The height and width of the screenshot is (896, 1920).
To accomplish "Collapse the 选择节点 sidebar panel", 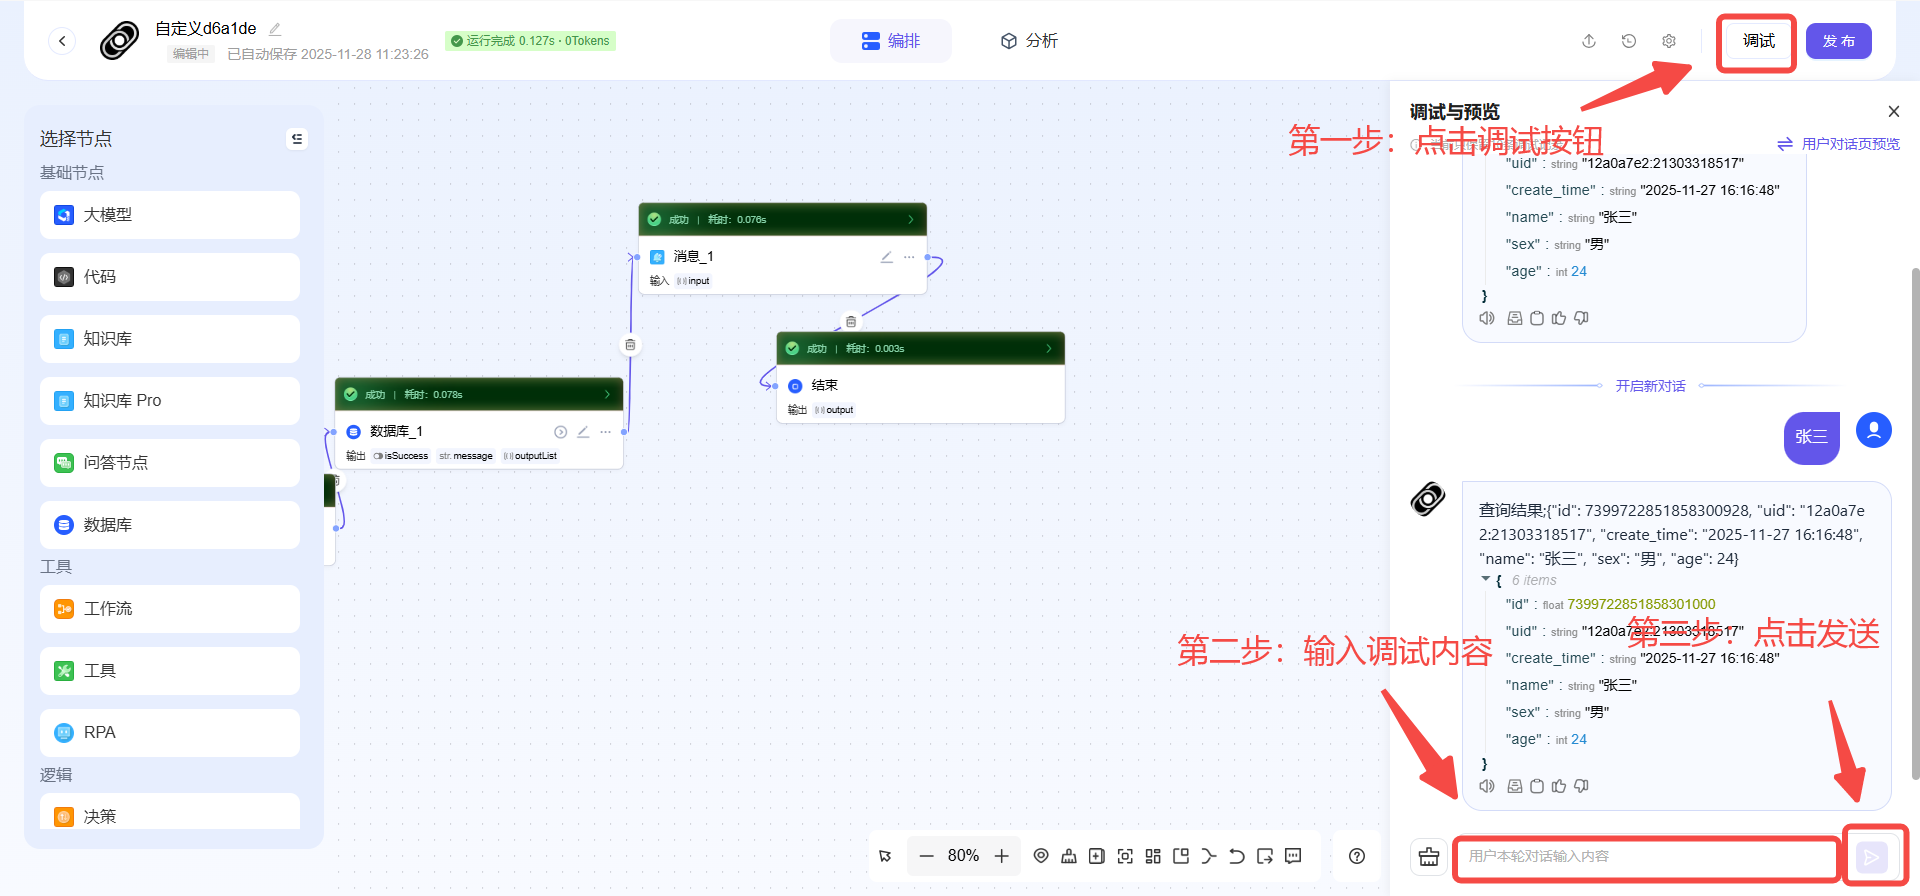I will tap(297, 139).
